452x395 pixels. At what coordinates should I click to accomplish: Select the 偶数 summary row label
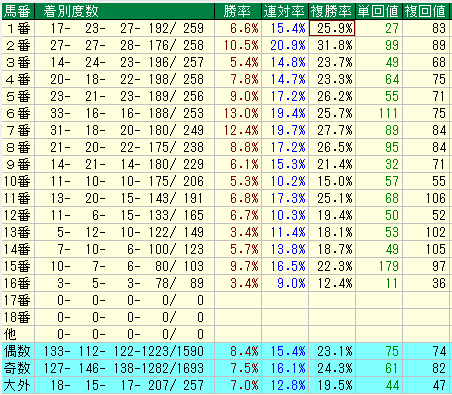(x=18, y=351)
